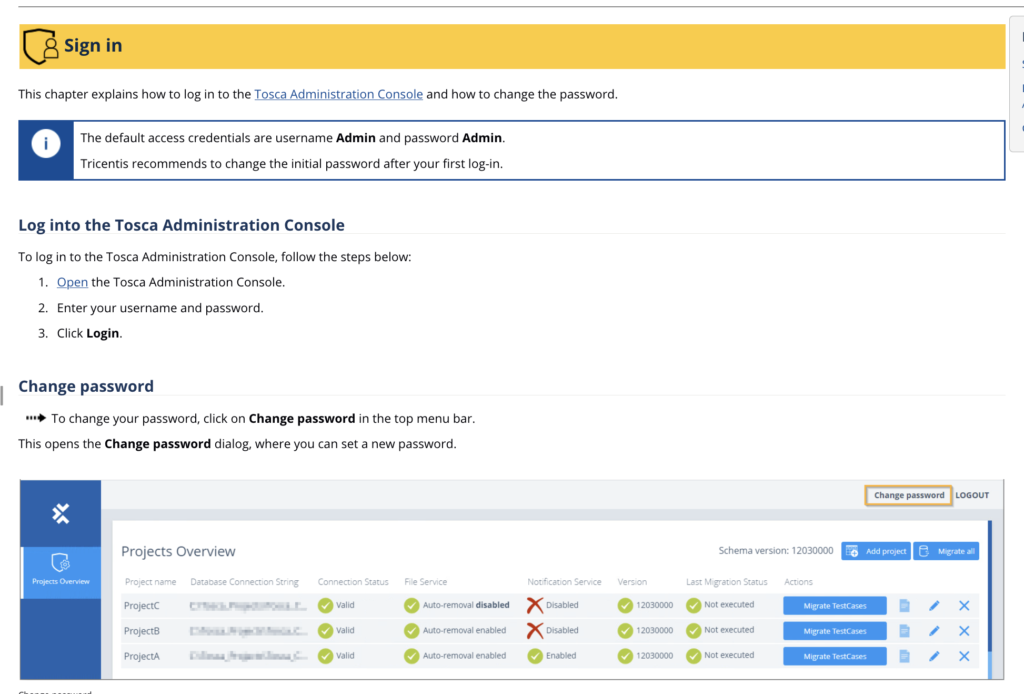The height and width of the screenshot is (694, 1024).
Task: Click the 'Enabled' notification text for ProjectA
Action: tap(561, 655)
